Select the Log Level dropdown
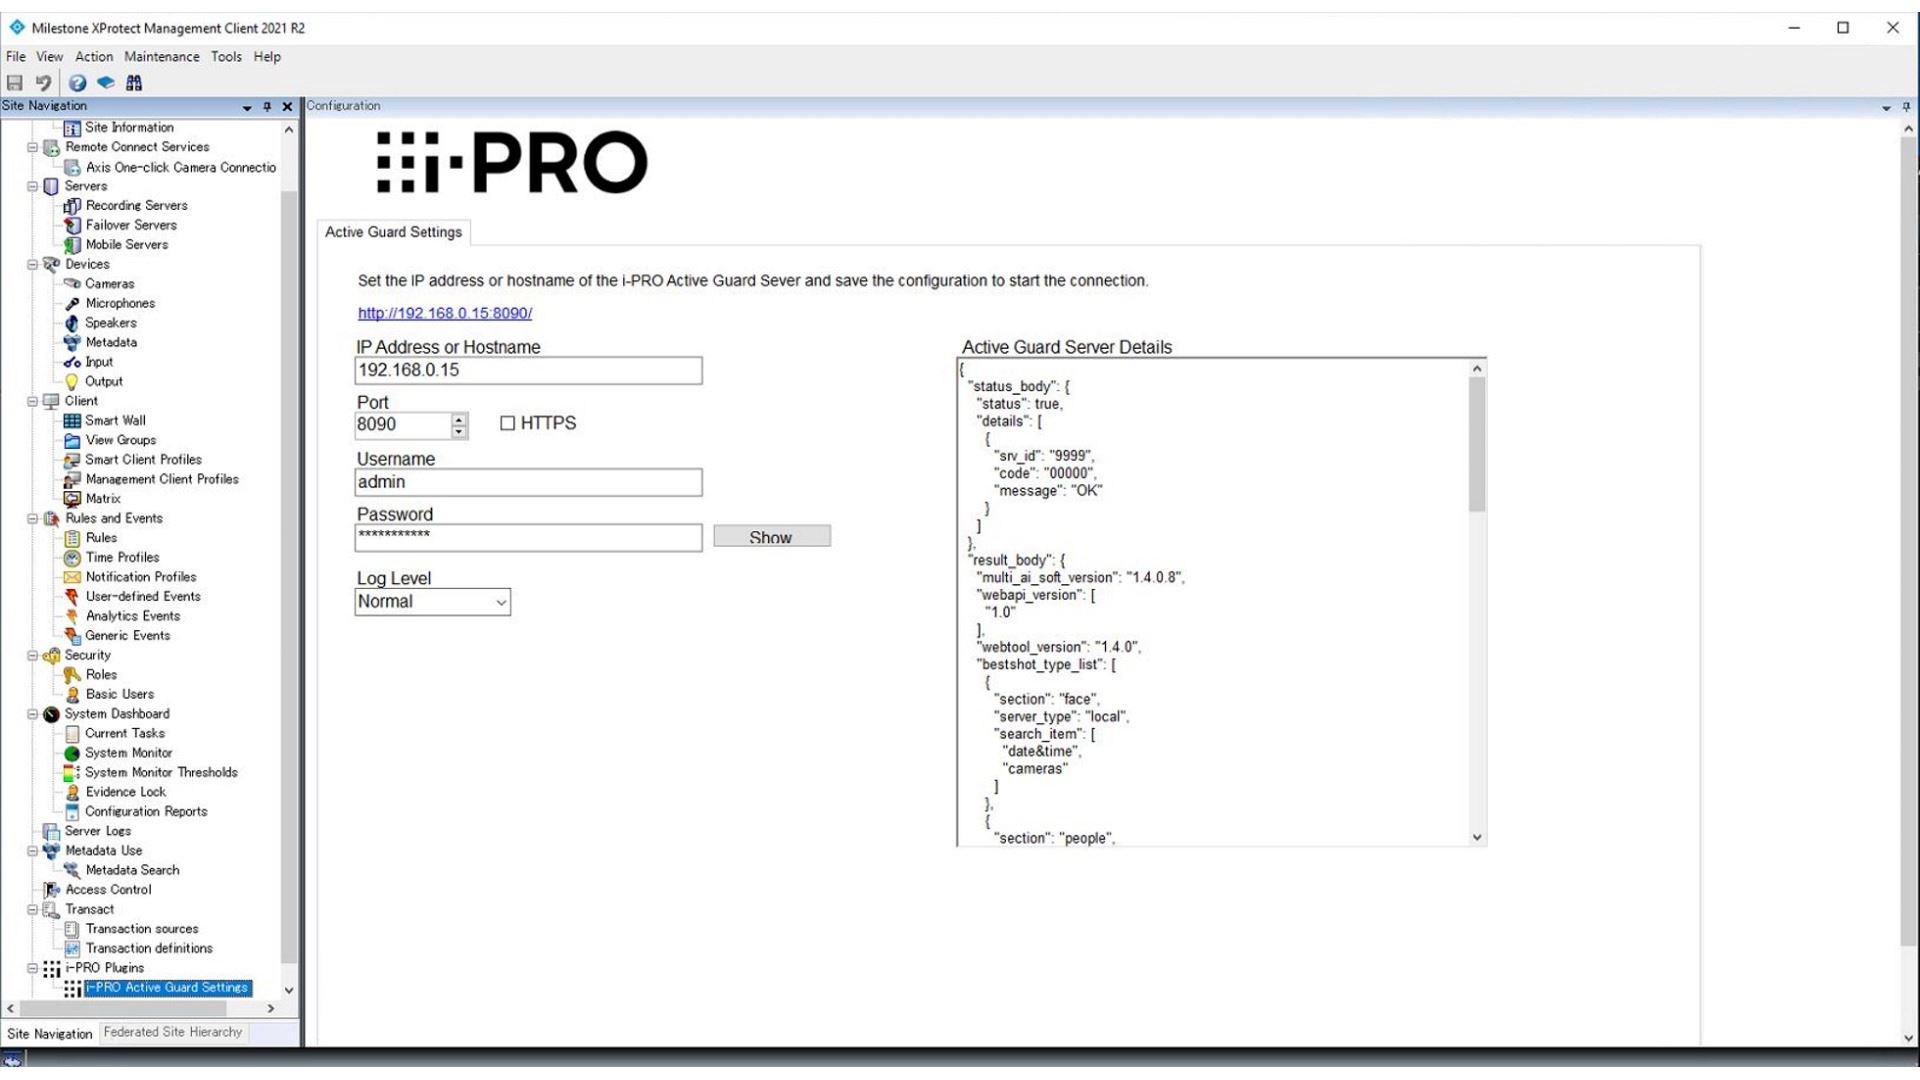Viewport: 1920px width, 1080px height. tap(431, 600)
